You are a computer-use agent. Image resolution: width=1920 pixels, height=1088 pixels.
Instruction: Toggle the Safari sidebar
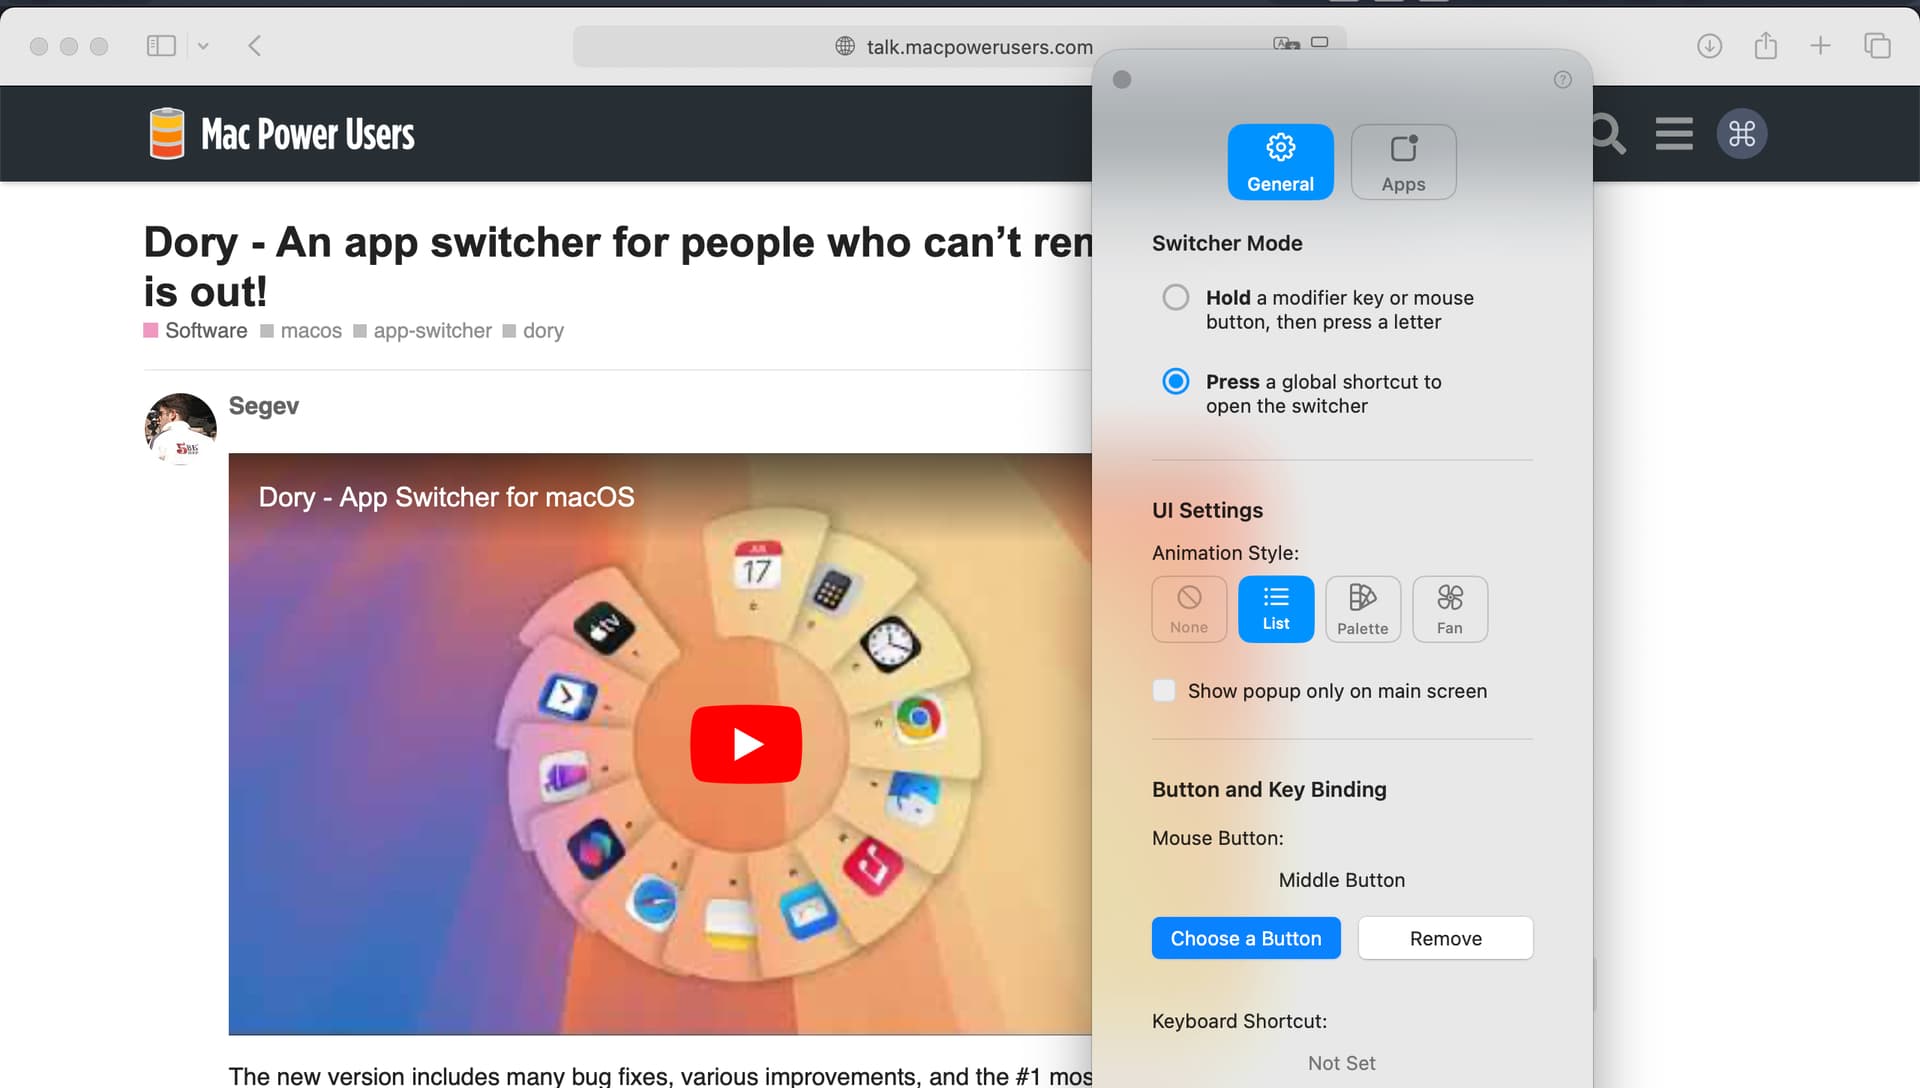coord(161,46)
